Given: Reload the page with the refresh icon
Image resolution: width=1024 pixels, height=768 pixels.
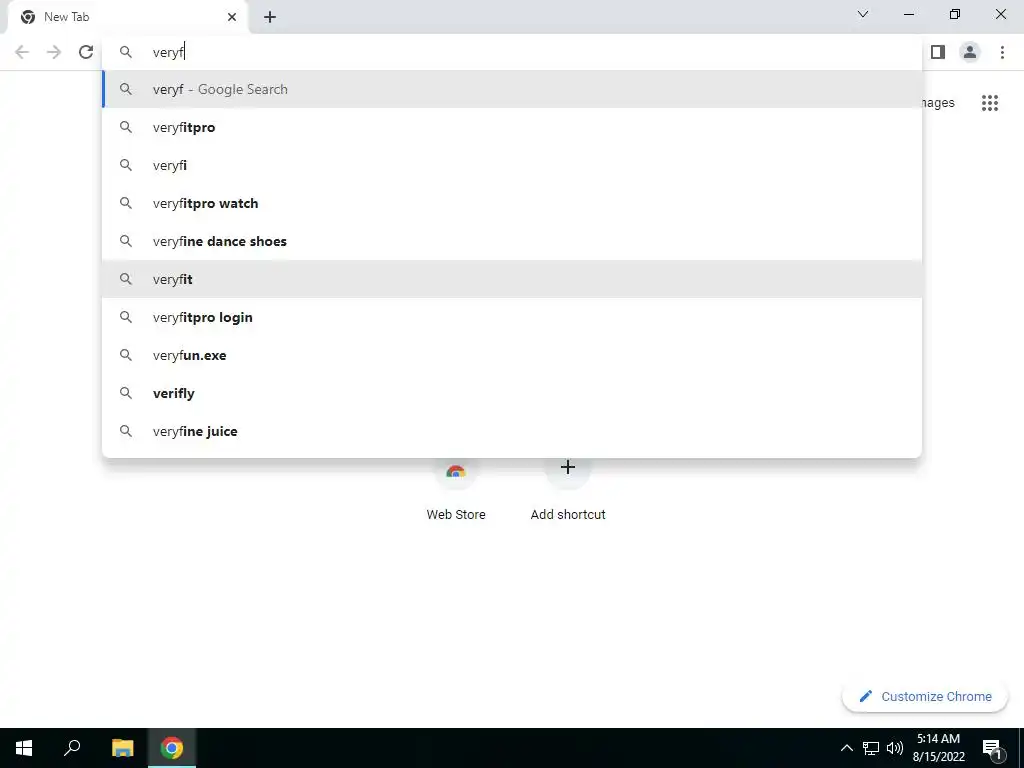Looking at the screenshot, I should tap(86, 52).
